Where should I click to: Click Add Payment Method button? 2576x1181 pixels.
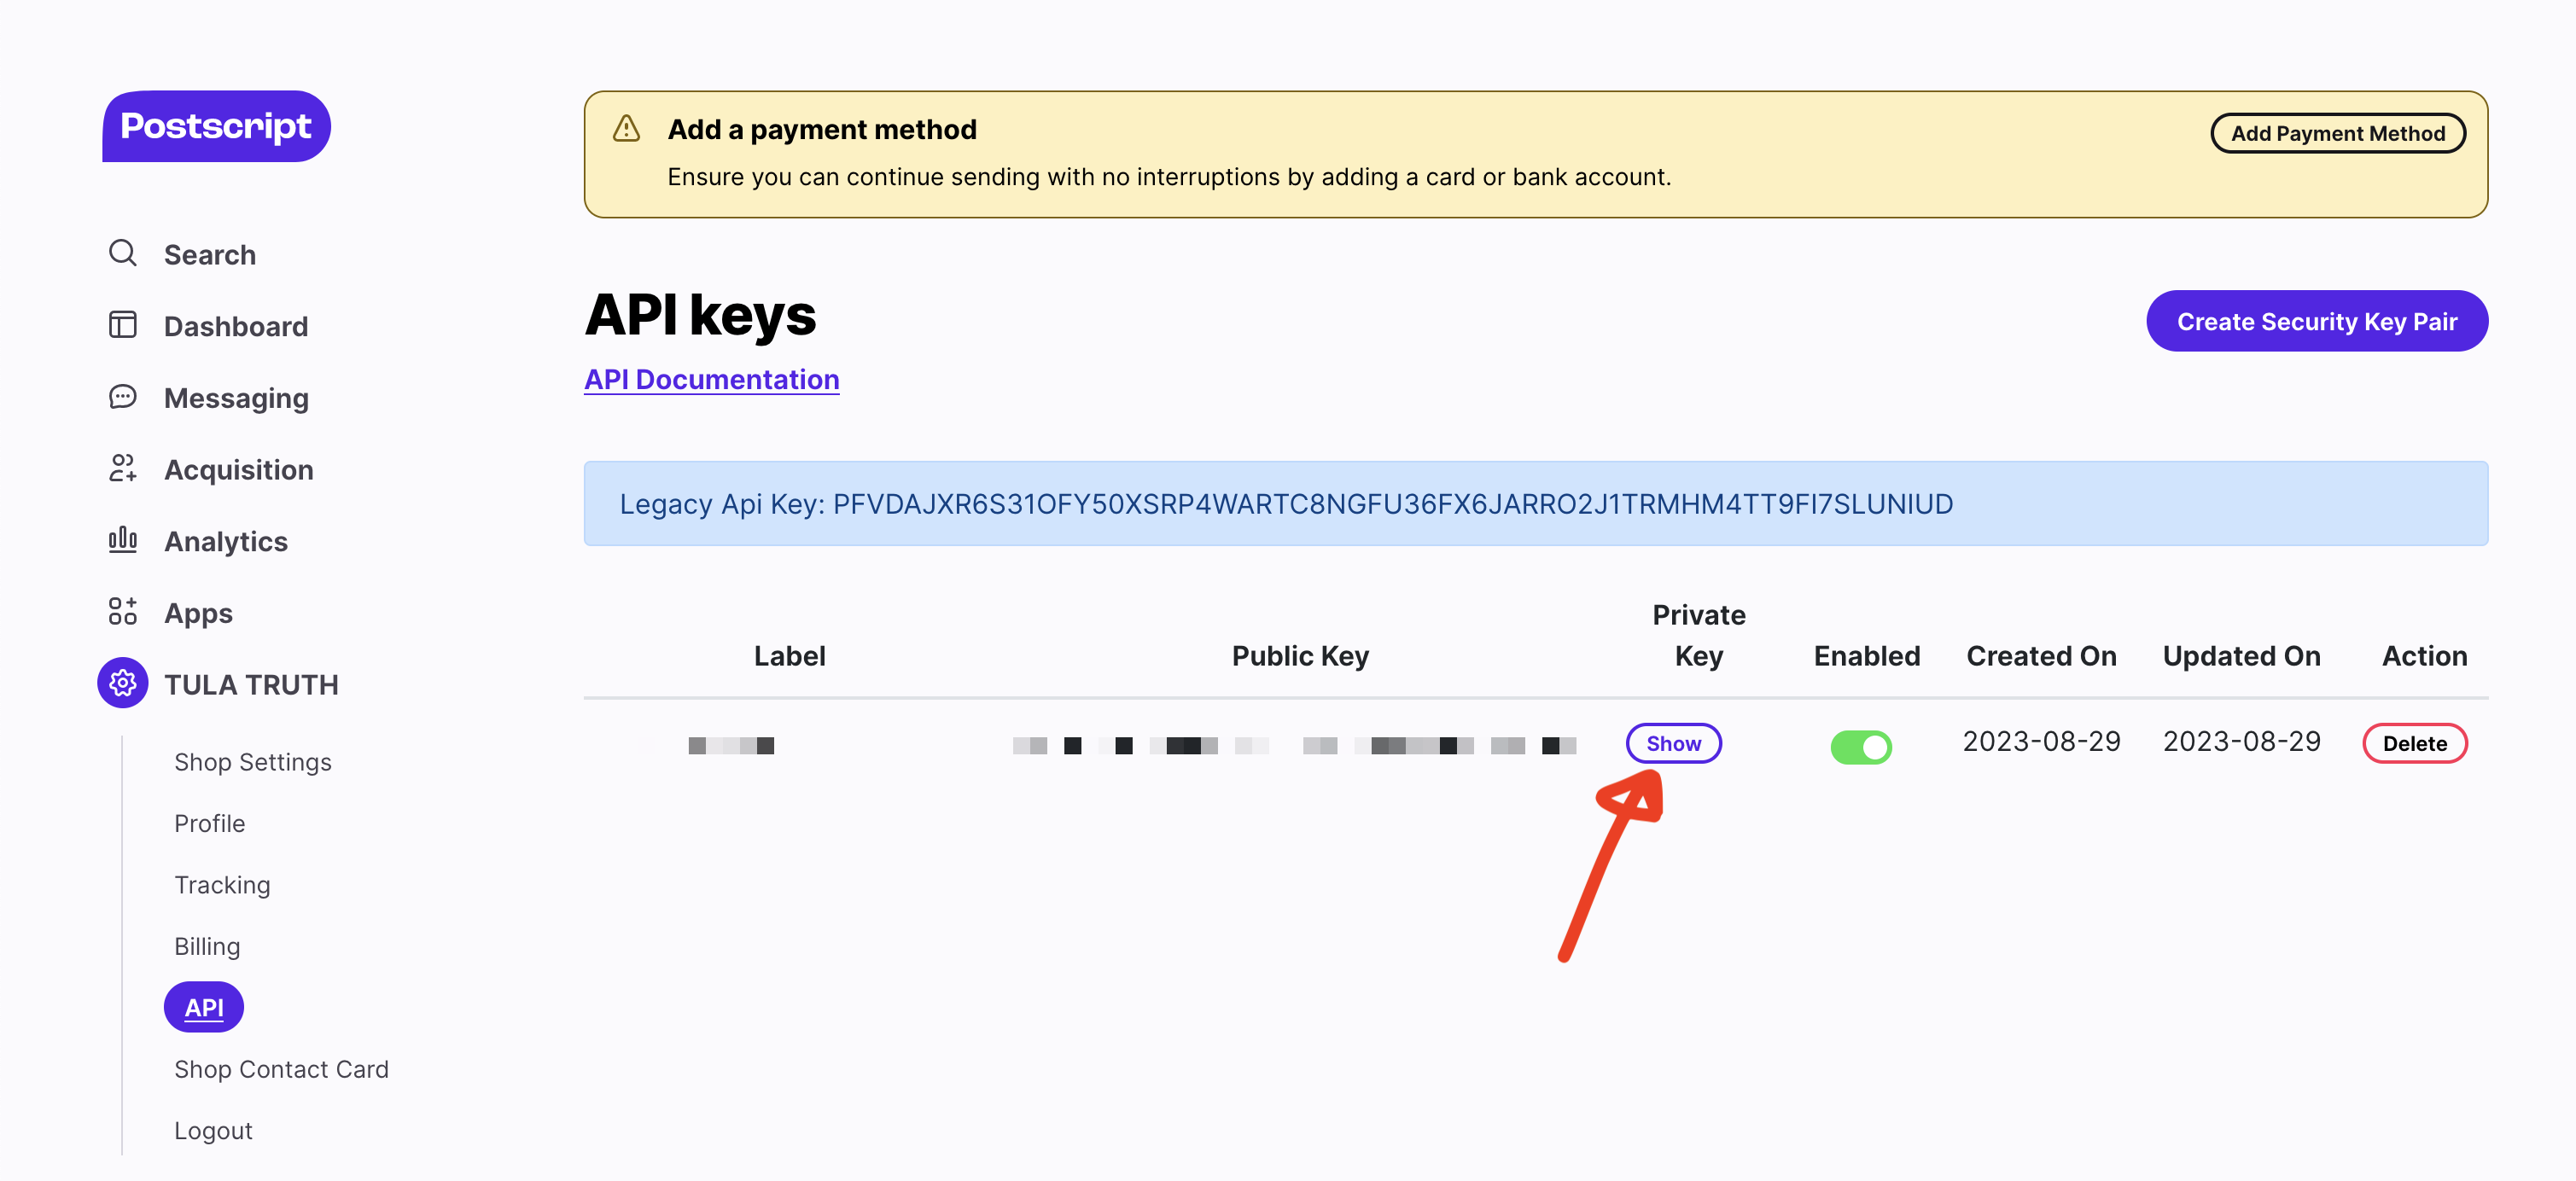2337,133
